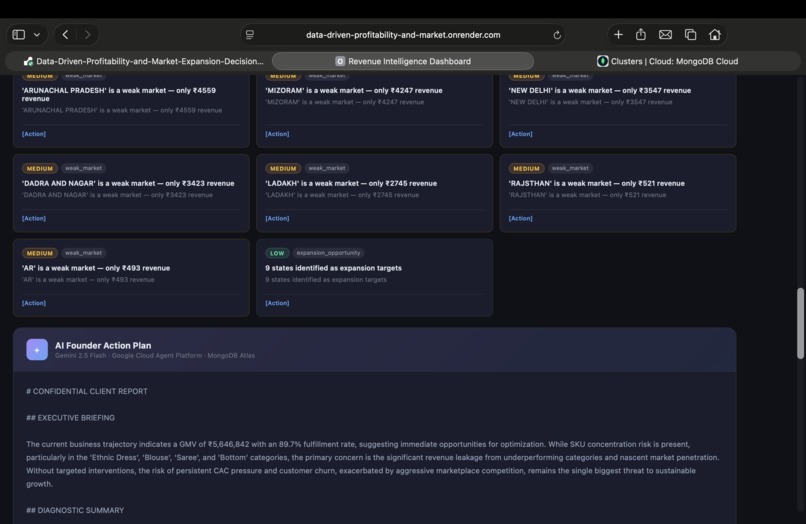
Task: Click [Action] on MIZORAM card
Action: pos(277,134)
